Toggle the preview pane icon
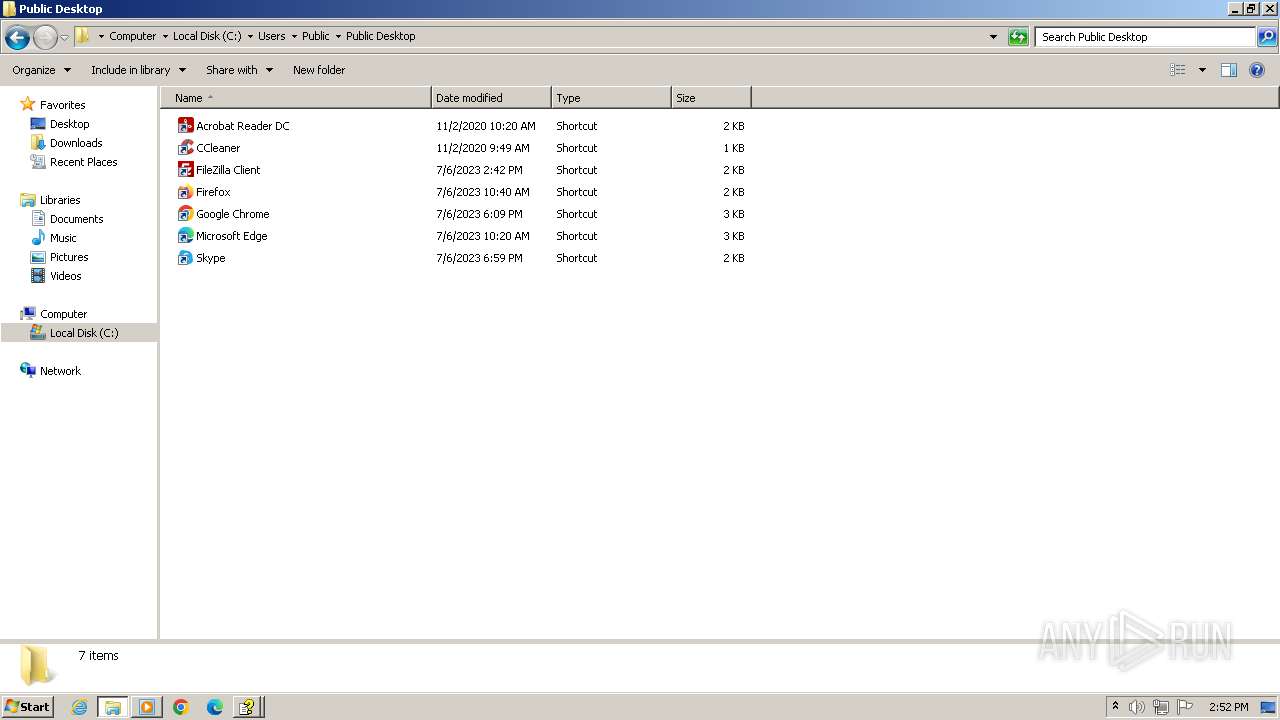1280x720 pixels. point(1229,70)
